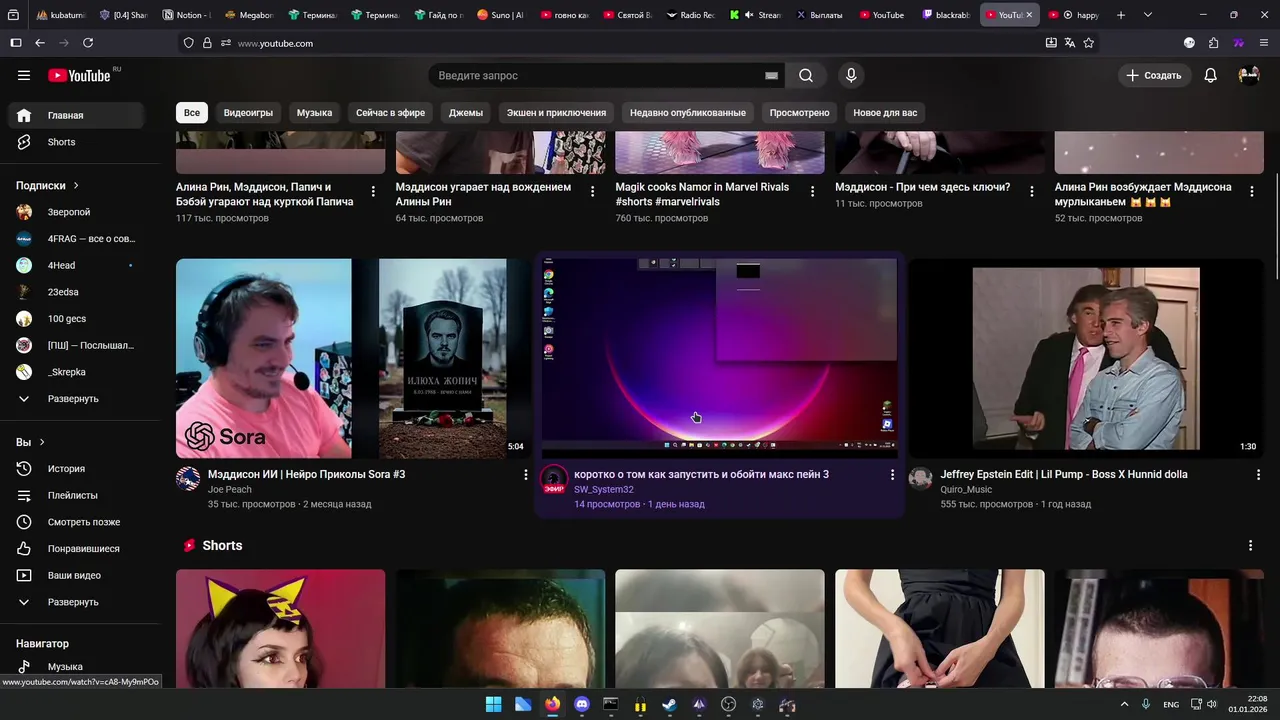Open Quiro_Music channel avatar

point(920,479)
